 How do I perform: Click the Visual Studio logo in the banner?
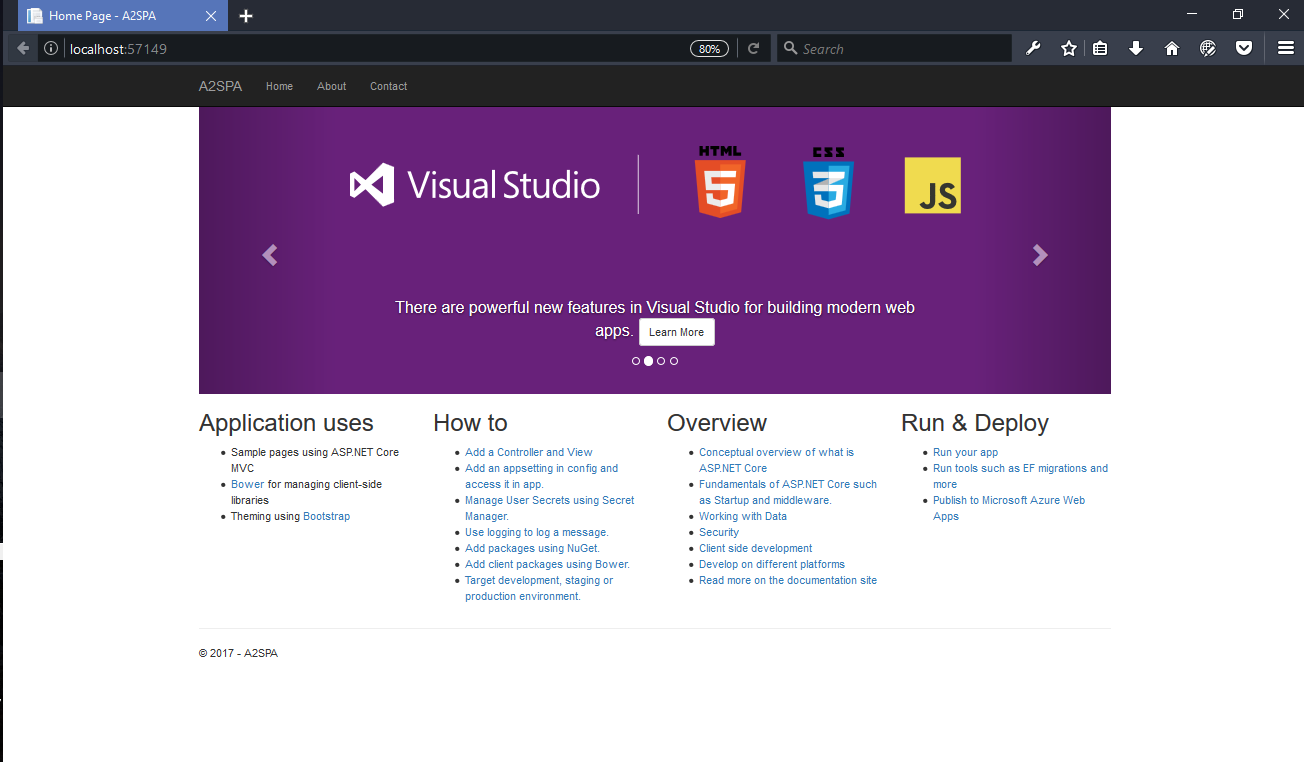pos(475,185)
